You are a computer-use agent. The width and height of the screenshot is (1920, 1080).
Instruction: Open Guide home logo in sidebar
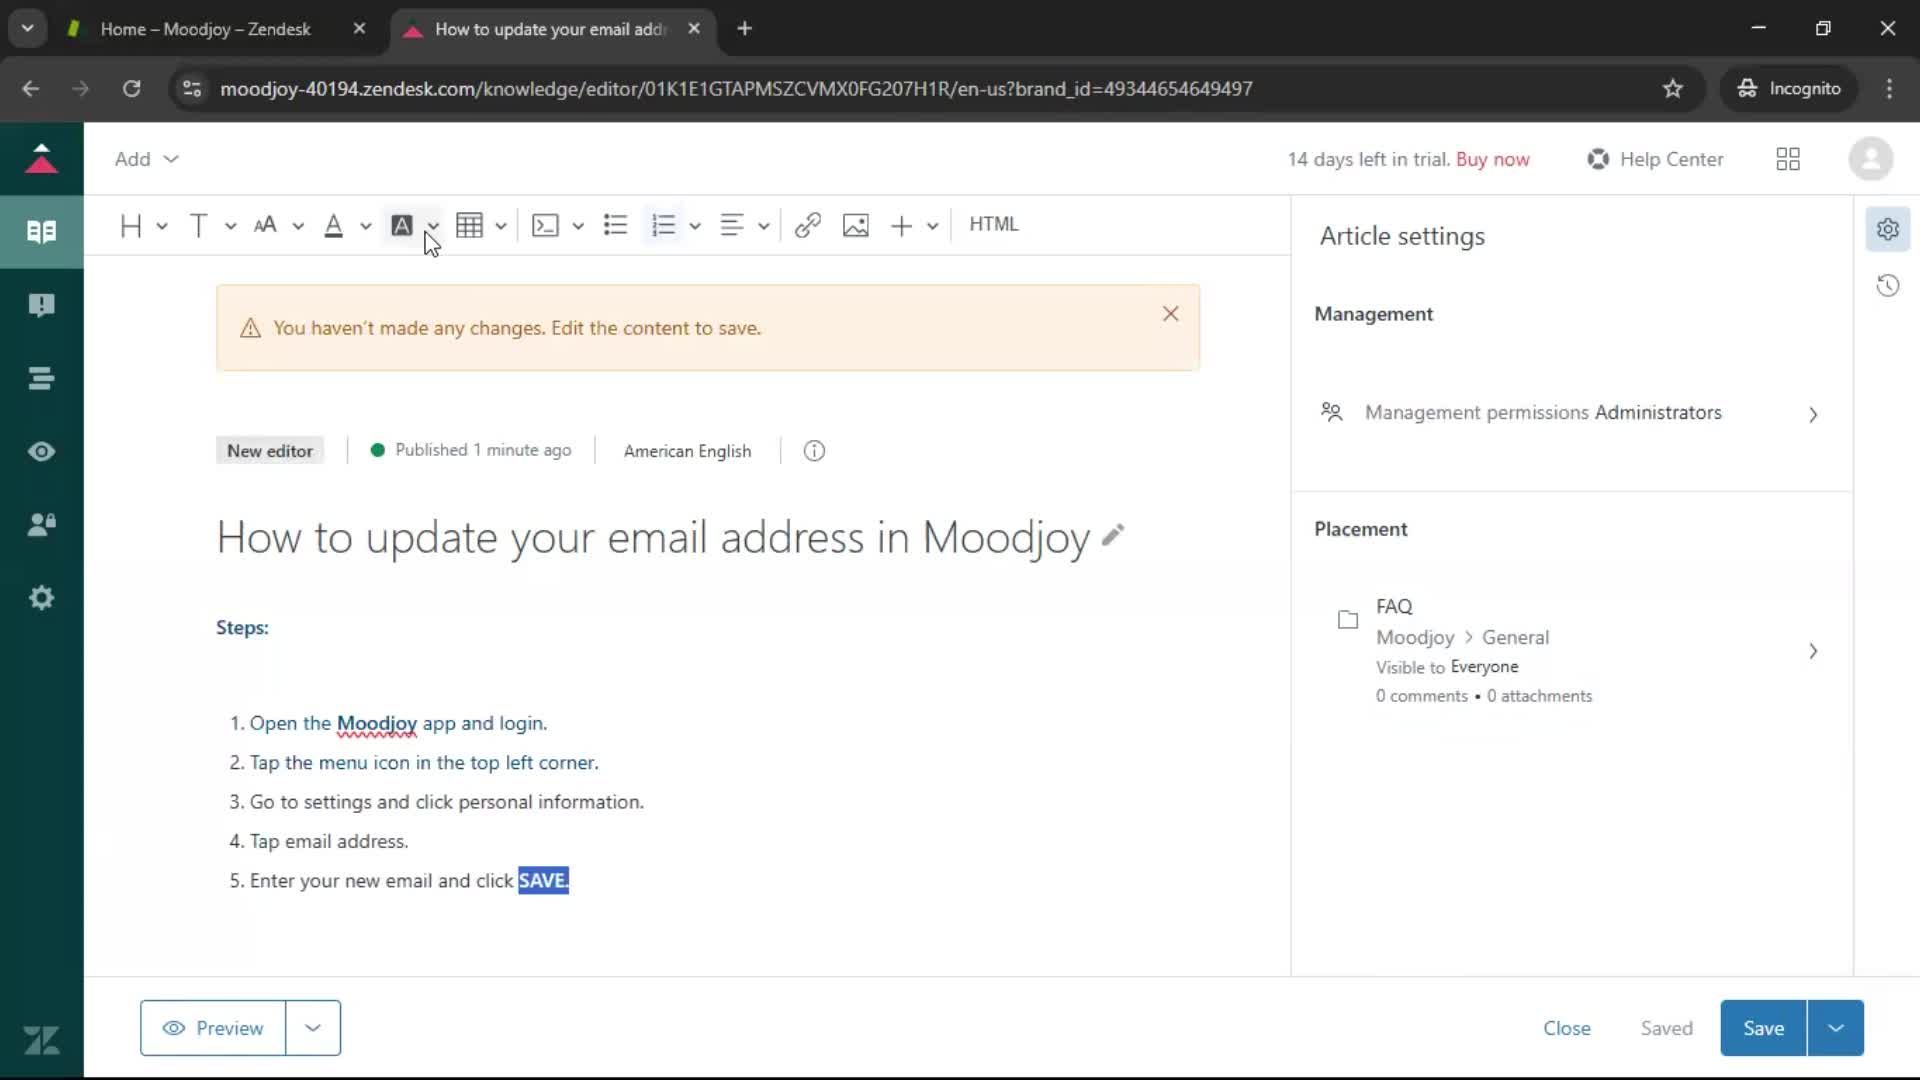pyautogui.click(x=41, y=159)
